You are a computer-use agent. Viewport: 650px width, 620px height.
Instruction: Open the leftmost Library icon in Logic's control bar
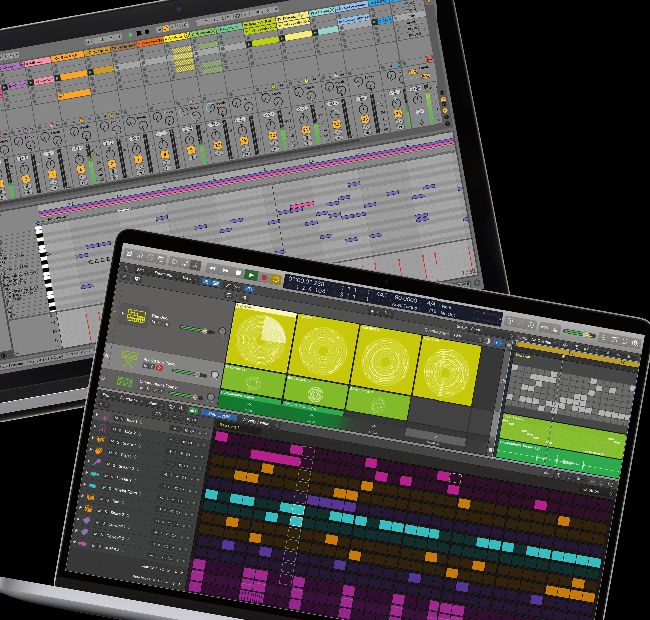pos(129,254)
